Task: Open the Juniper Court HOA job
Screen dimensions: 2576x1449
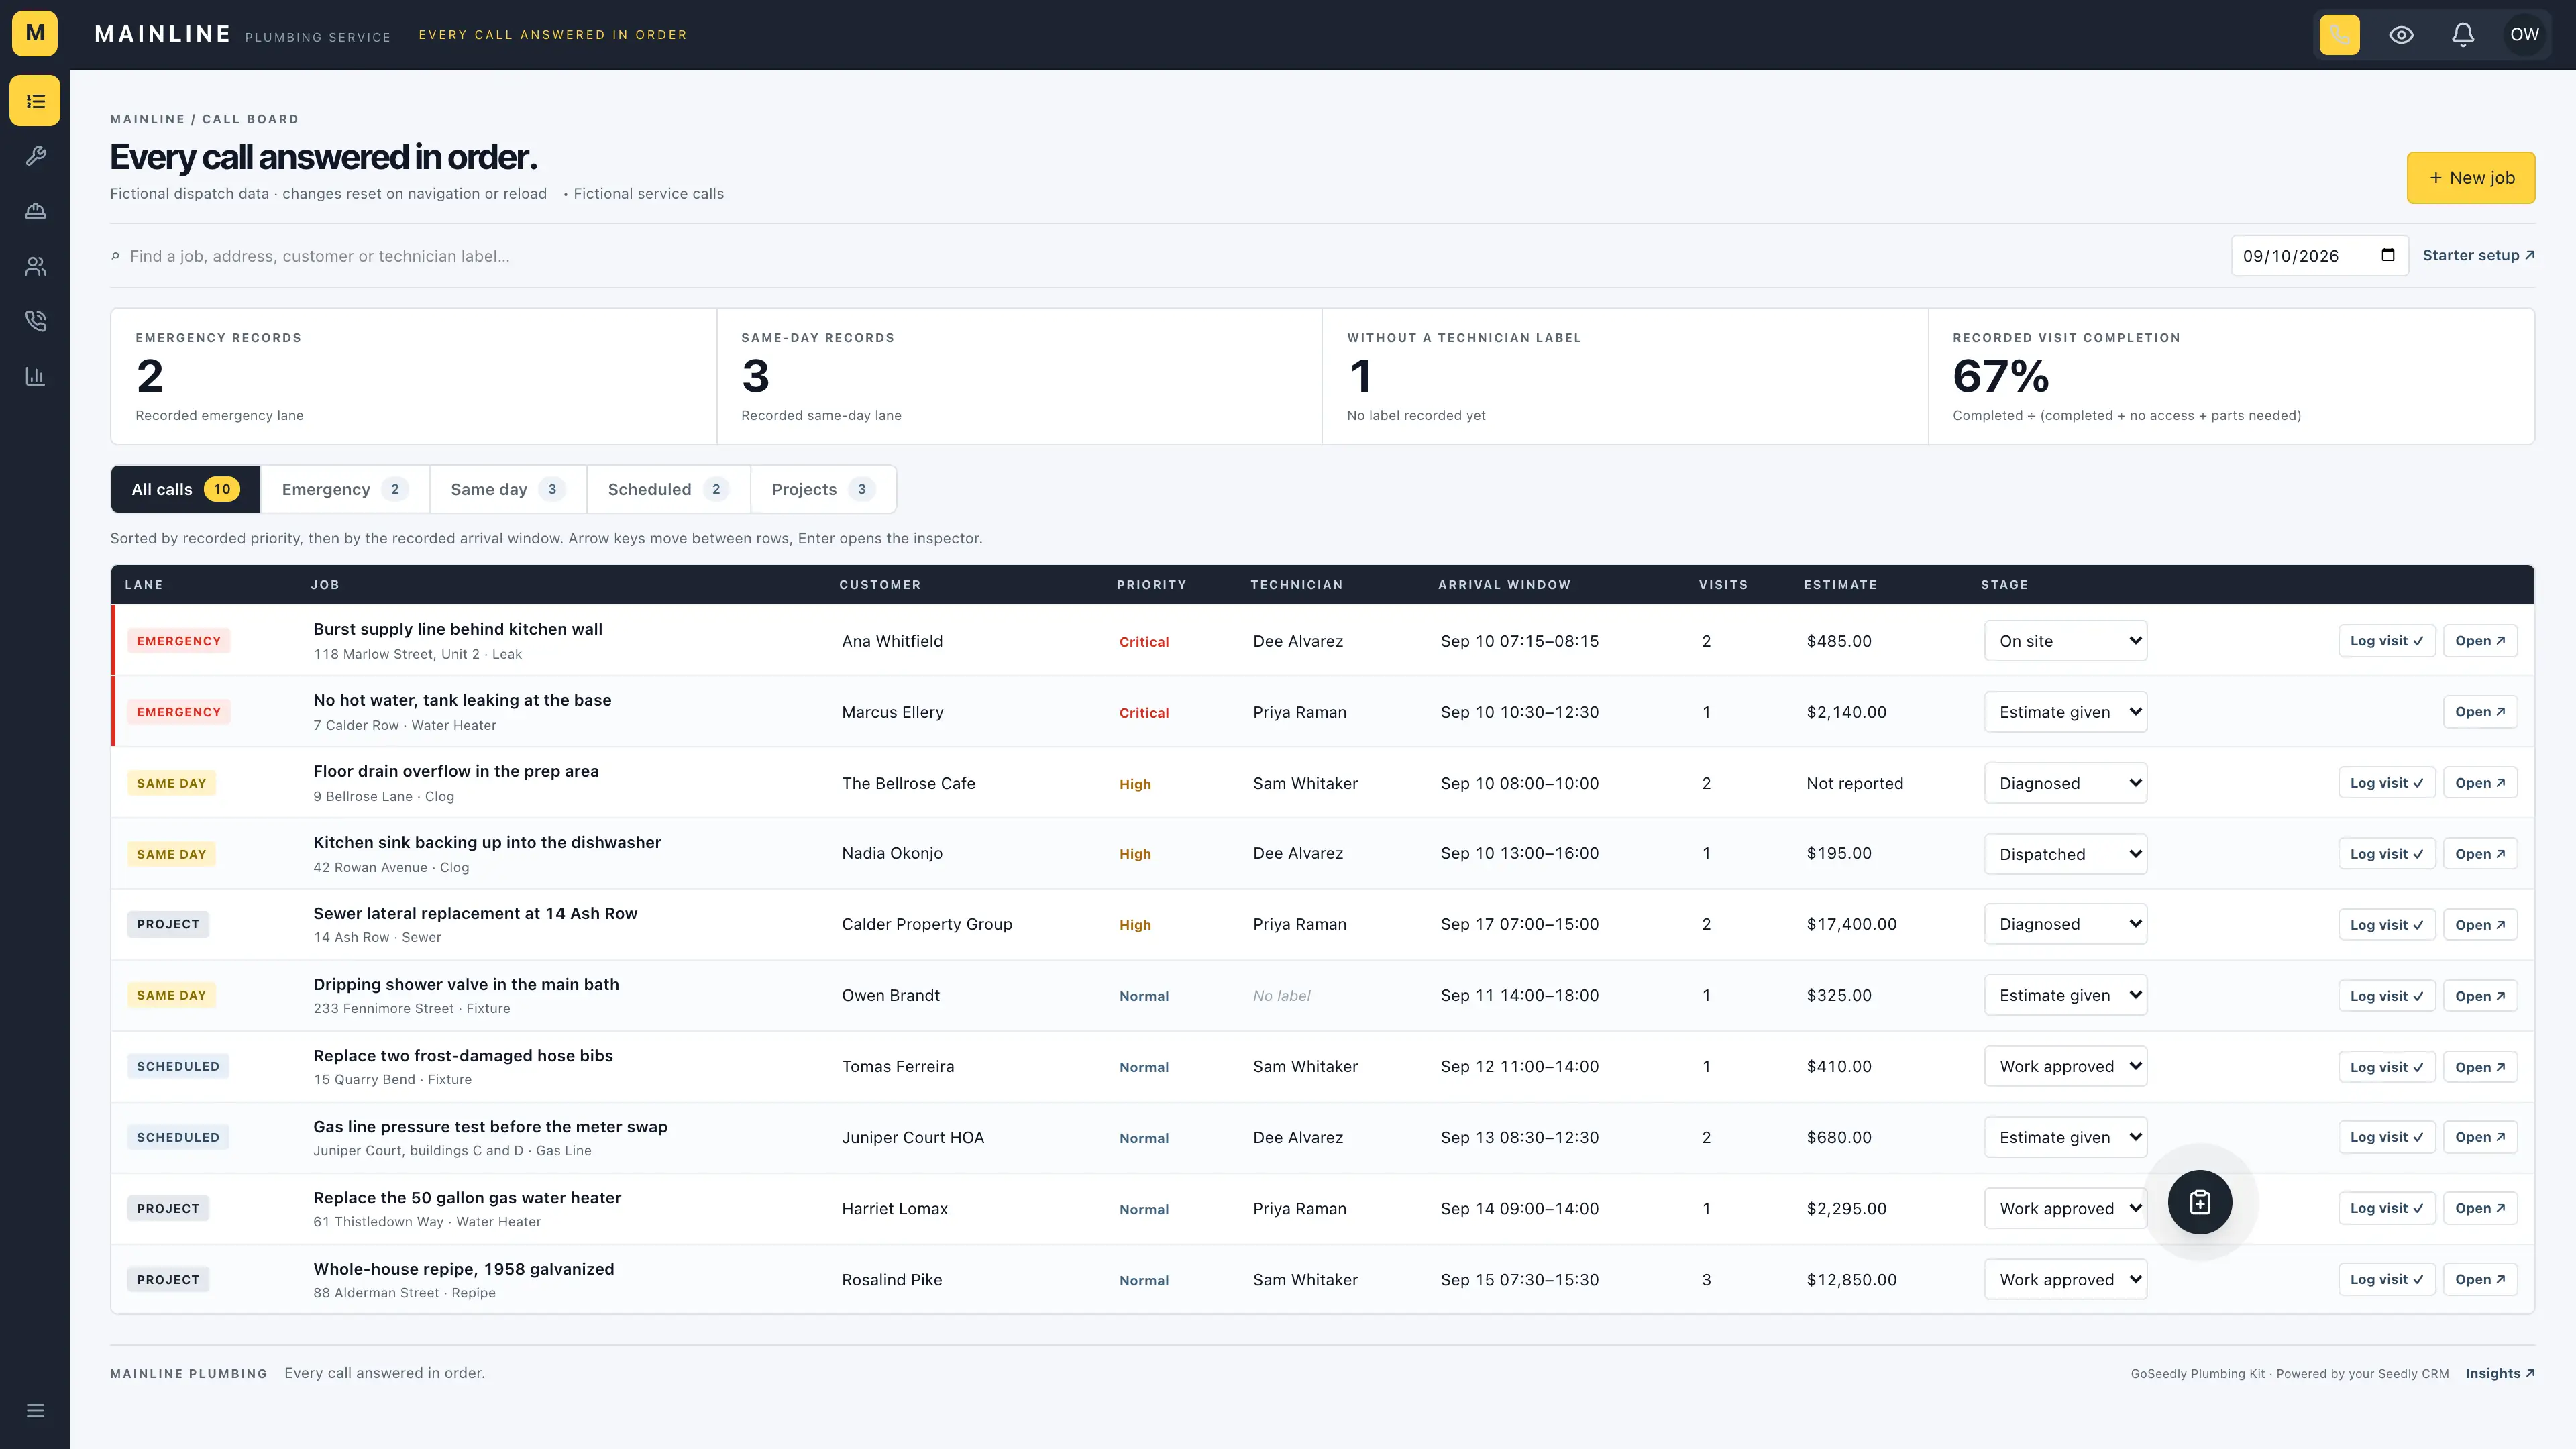Action: tap(2479, 1137)
